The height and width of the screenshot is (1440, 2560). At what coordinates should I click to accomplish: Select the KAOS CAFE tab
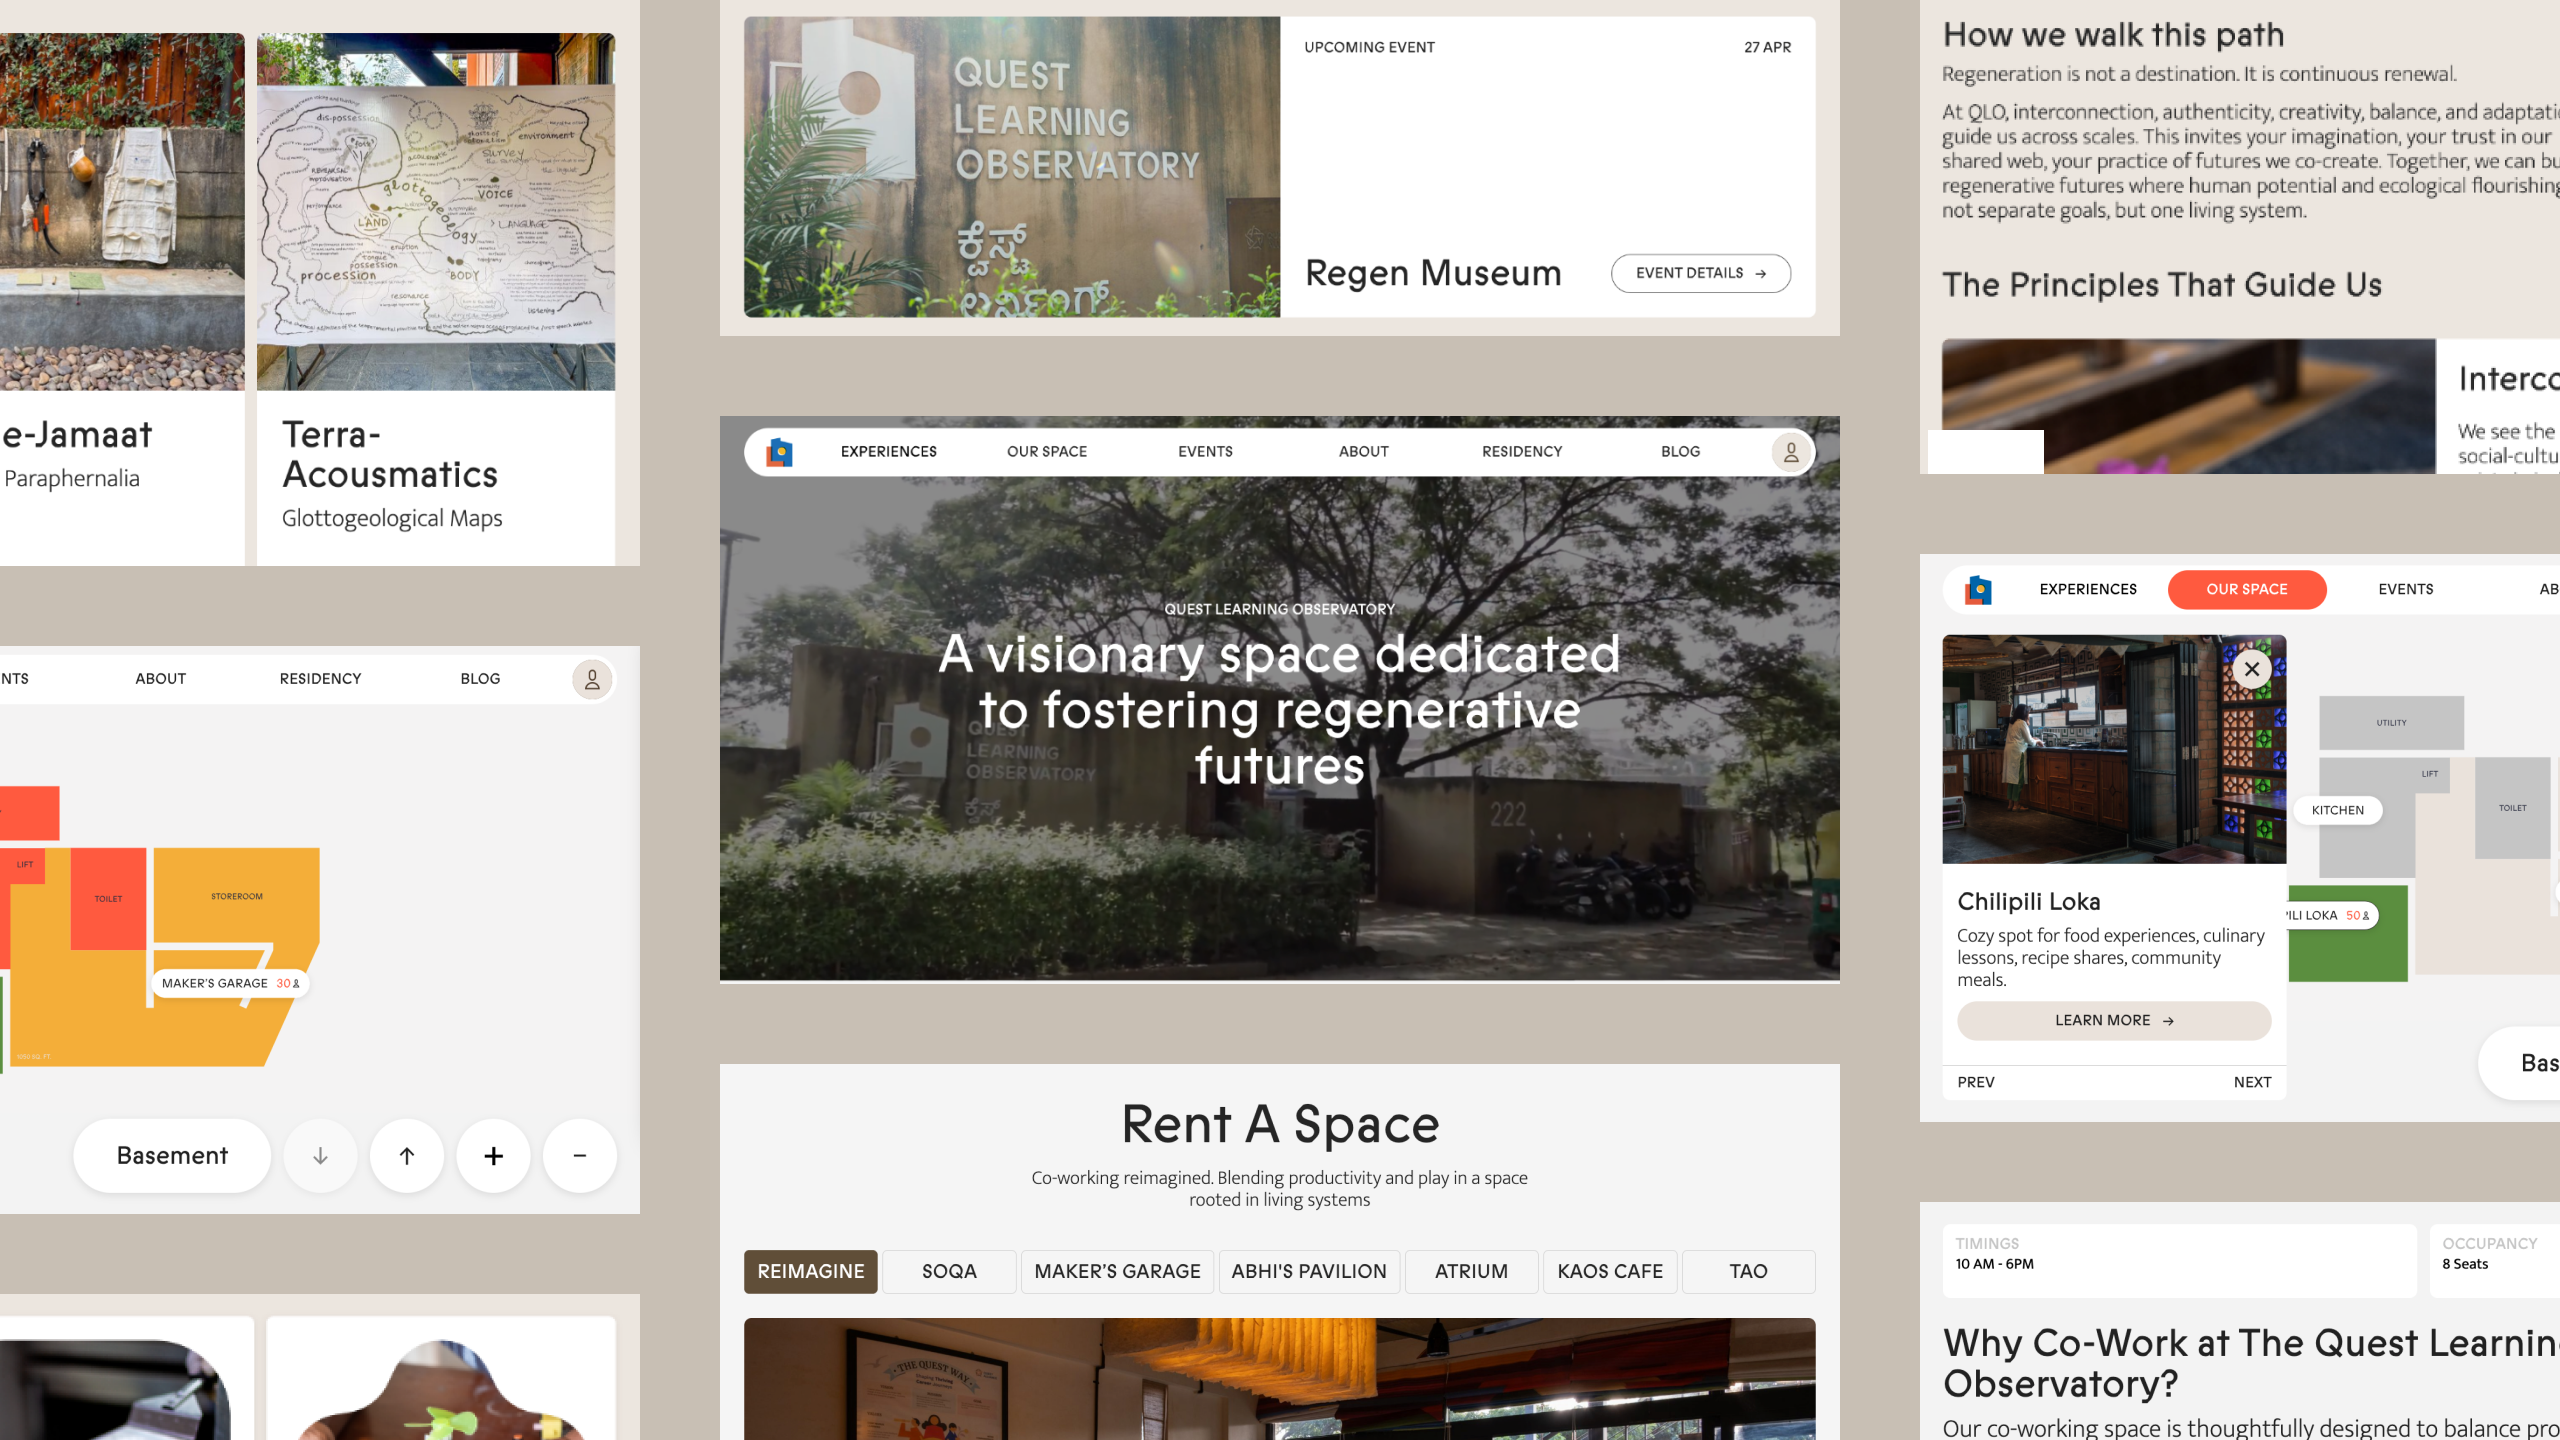click(1610, 1271)
